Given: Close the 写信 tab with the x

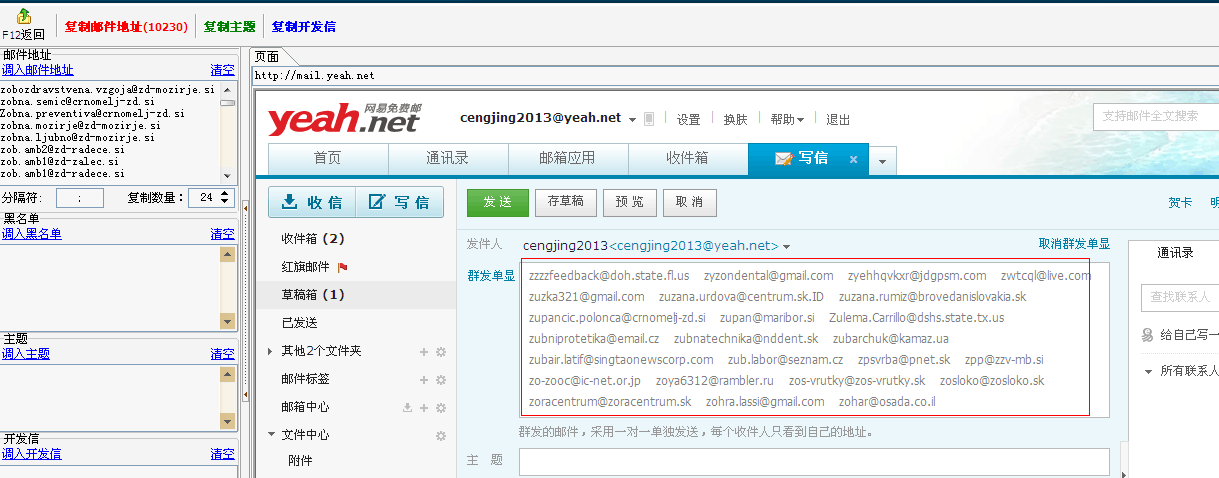Looking at the screenshot, I should point(853,159).
